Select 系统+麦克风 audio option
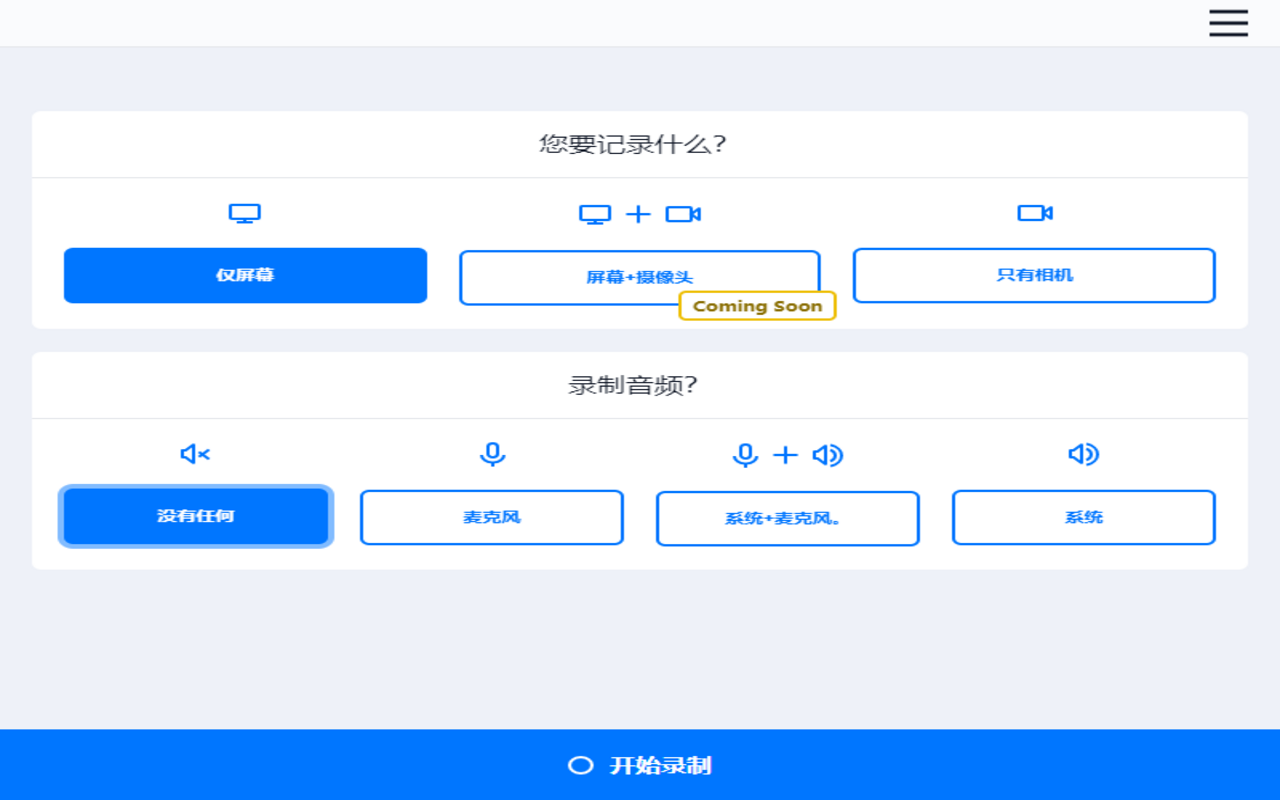Viewport: 1280px width, 800px height. coord(788,518)
